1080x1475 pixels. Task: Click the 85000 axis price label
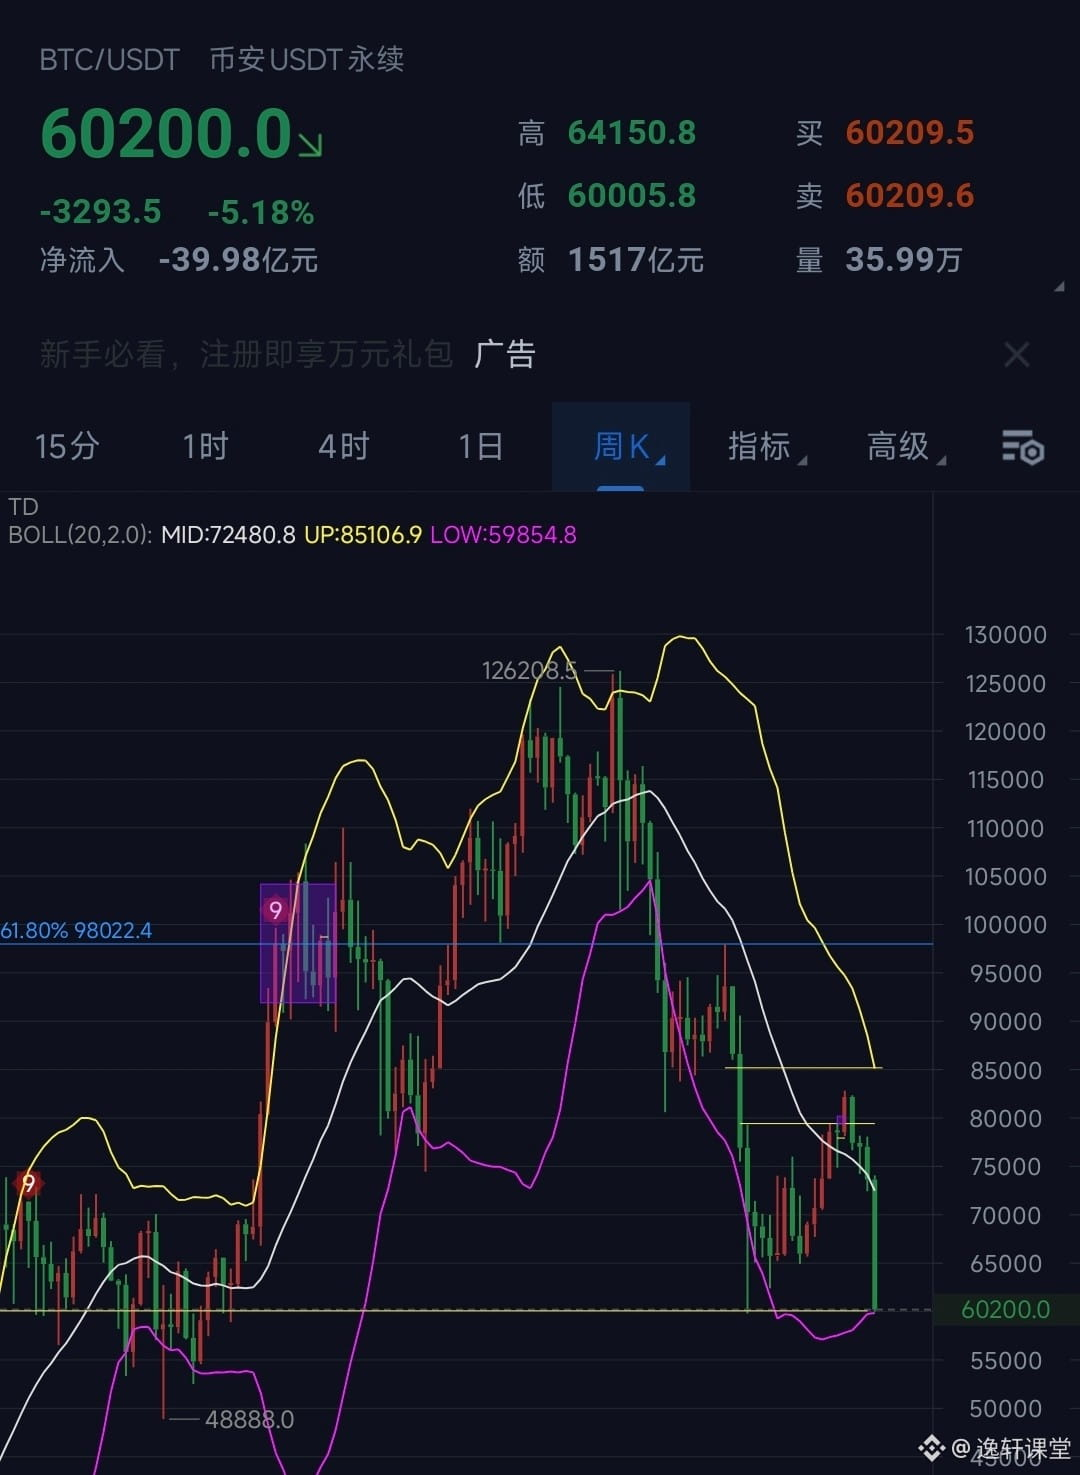[x=1008, y=1071]
